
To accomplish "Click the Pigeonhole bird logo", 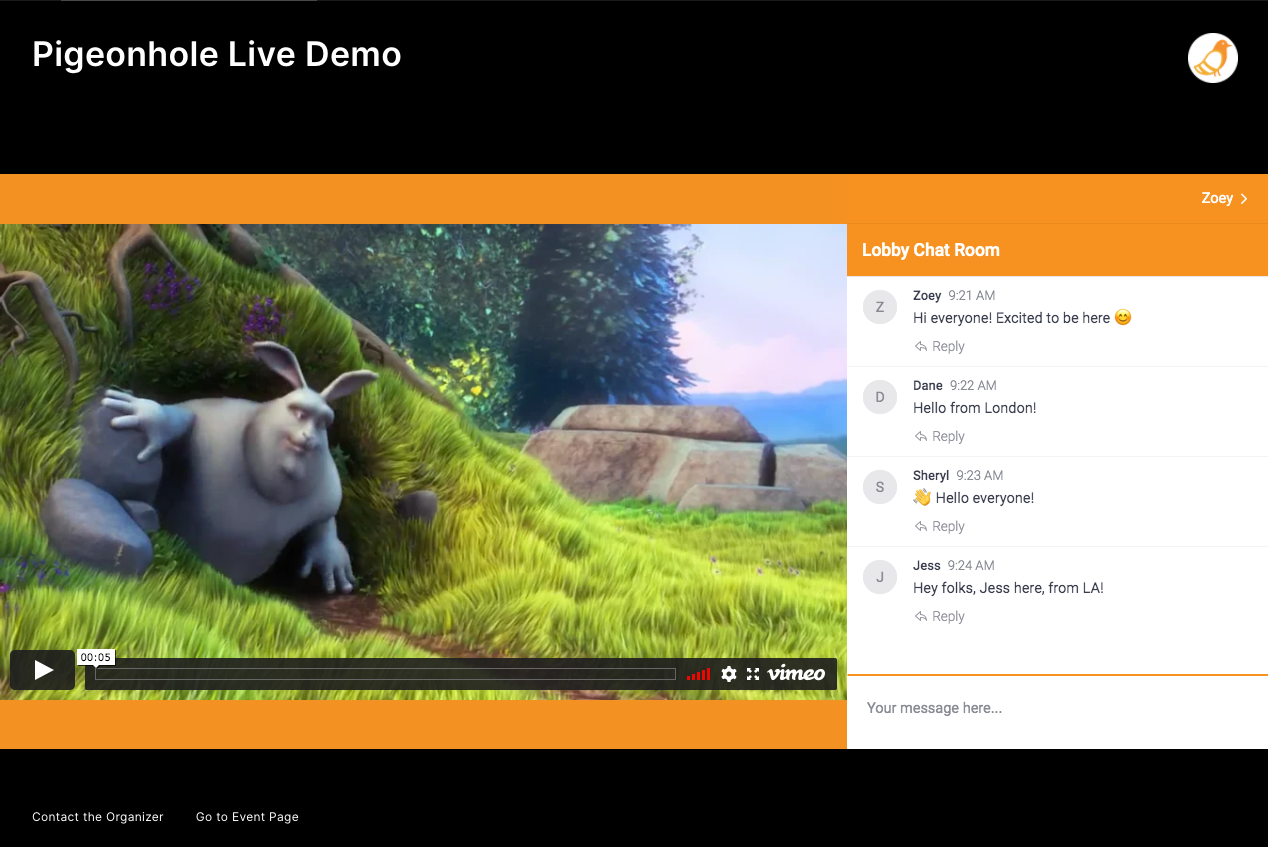I will click(x=1212, y=58).
